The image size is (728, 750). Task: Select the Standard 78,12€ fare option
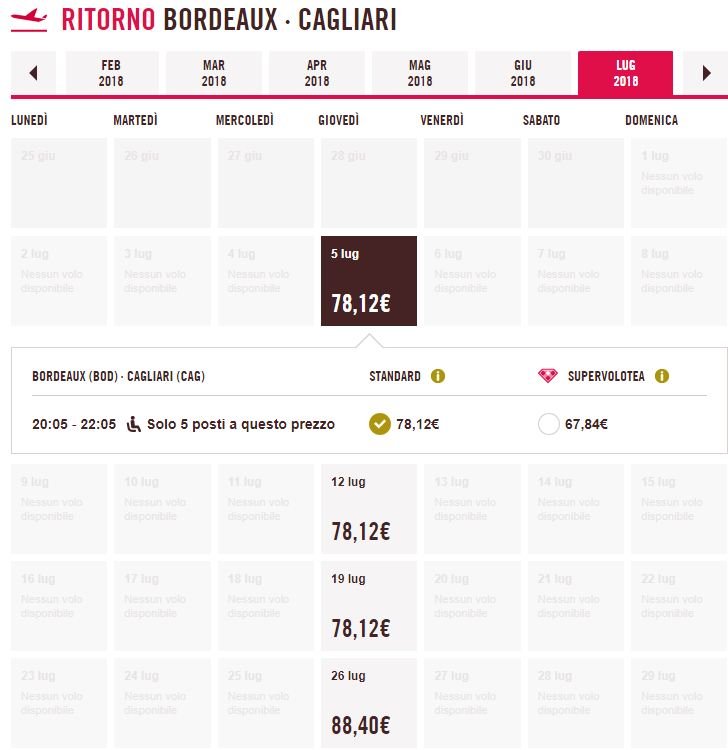[380, 424]
